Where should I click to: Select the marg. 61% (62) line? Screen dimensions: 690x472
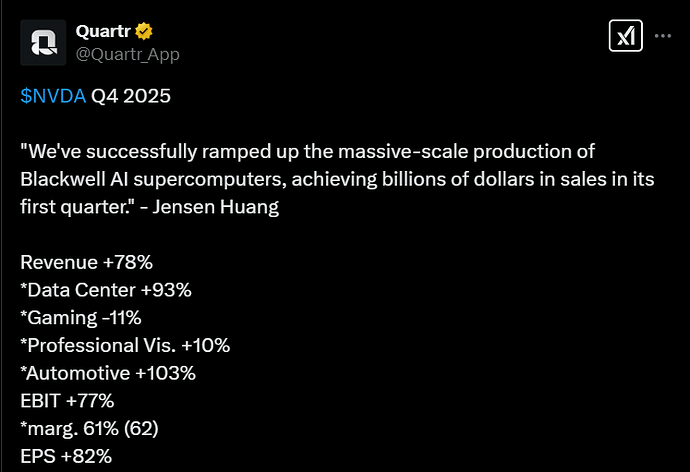pyautogui.click(x=89, y=428)
